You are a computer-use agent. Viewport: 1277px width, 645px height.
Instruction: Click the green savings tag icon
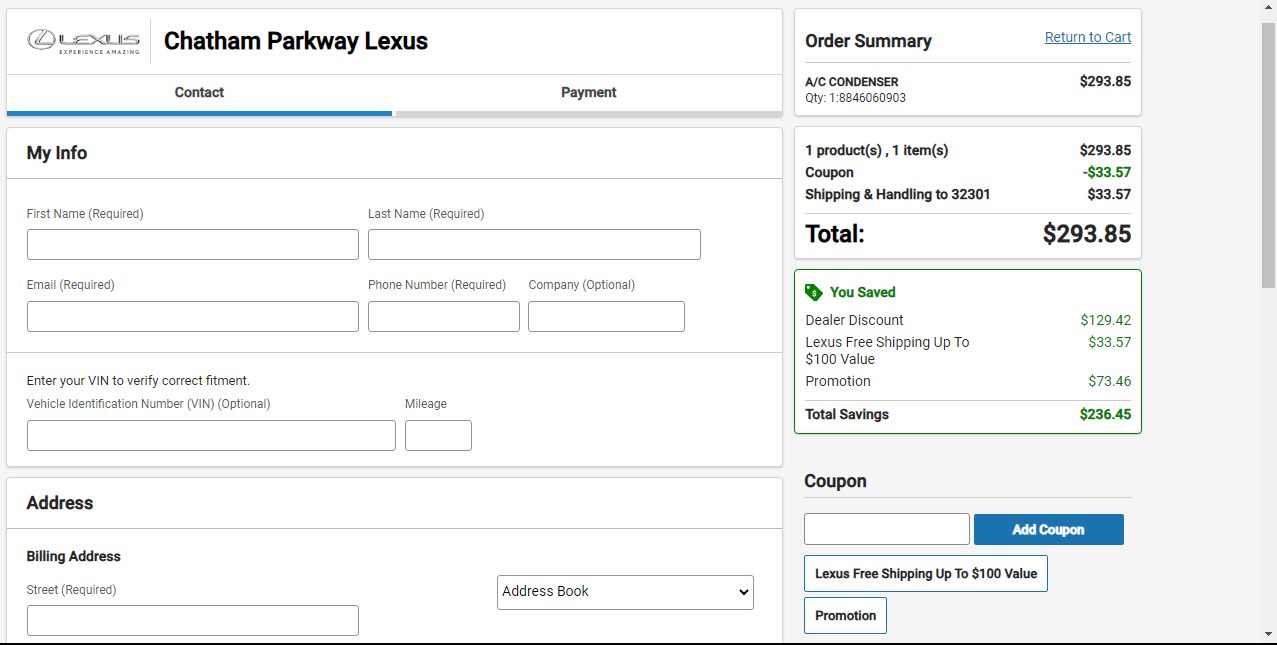(814, 292)
